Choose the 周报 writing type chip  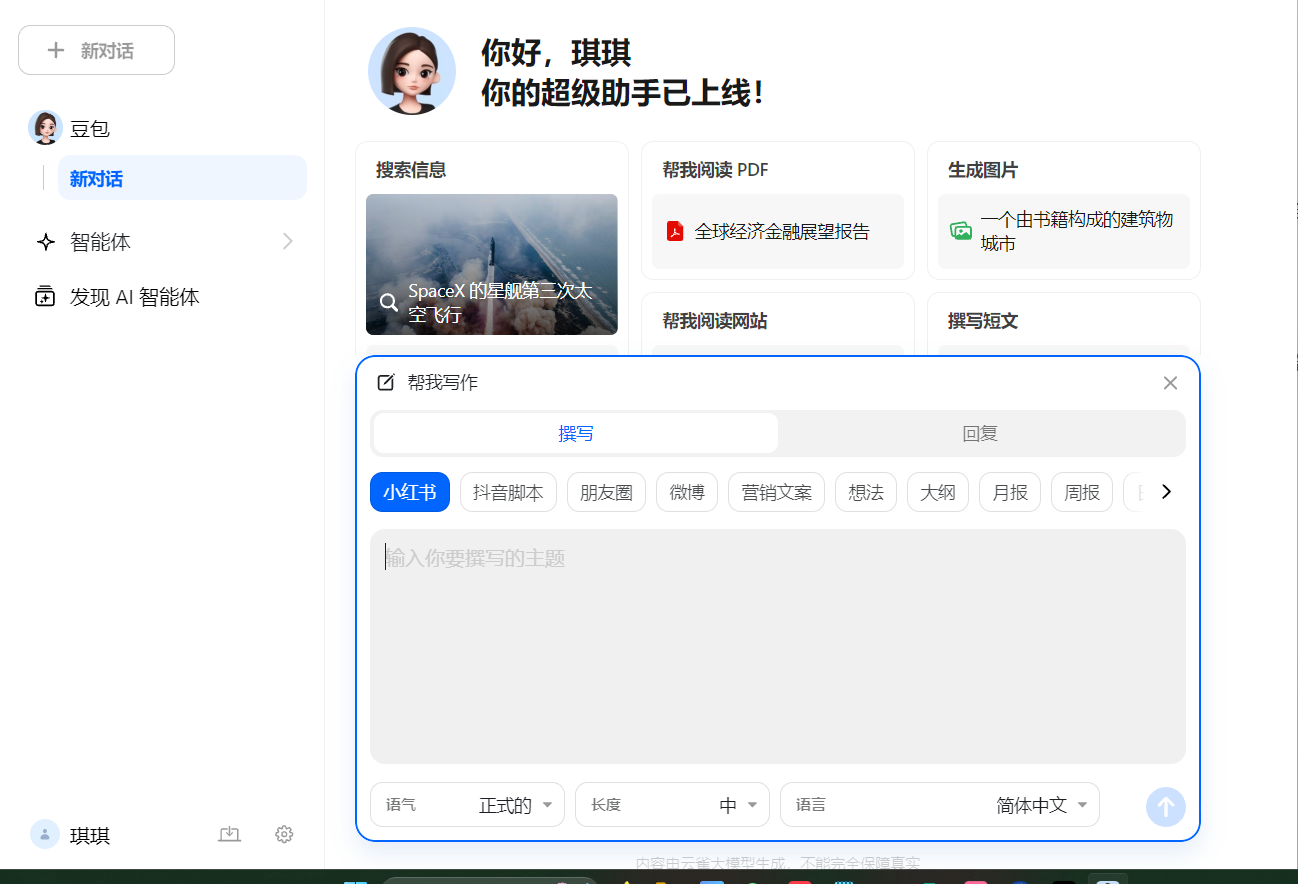1082,492
